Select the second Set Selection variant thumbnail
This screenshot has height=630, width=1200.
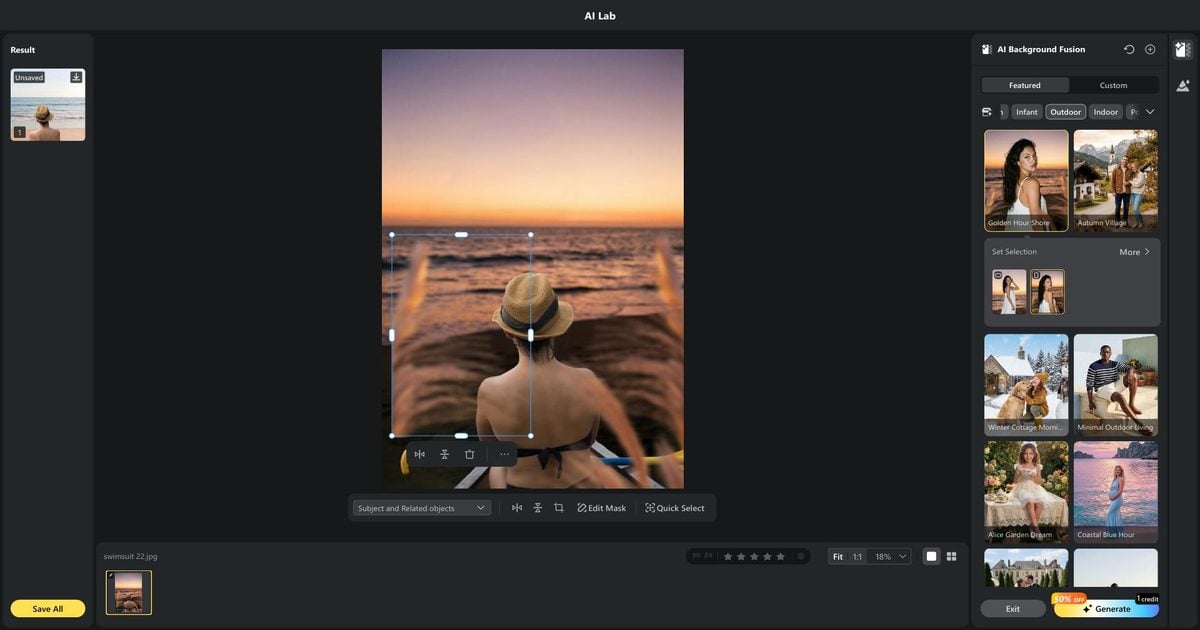point(1047,291)
